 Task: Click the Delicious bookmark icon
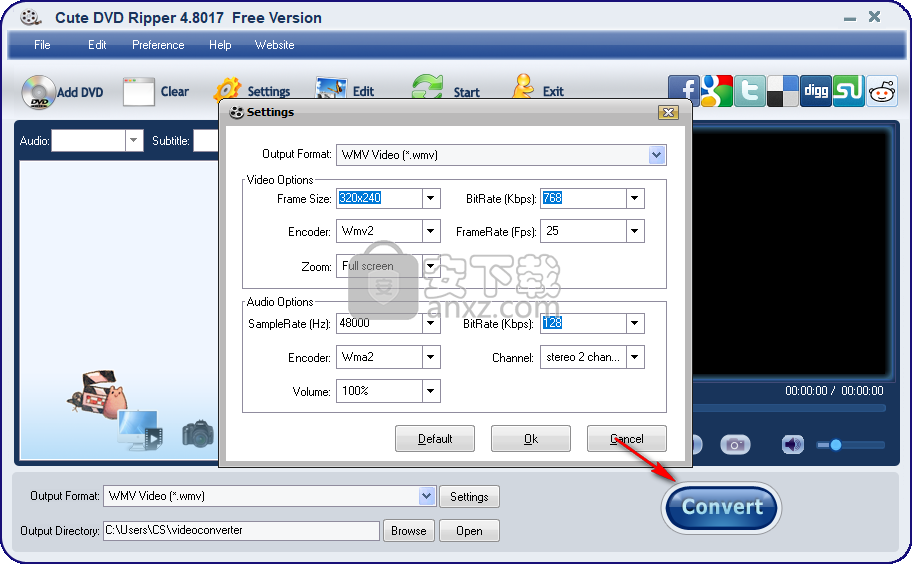pyautogui.click(x=782, y=91)
